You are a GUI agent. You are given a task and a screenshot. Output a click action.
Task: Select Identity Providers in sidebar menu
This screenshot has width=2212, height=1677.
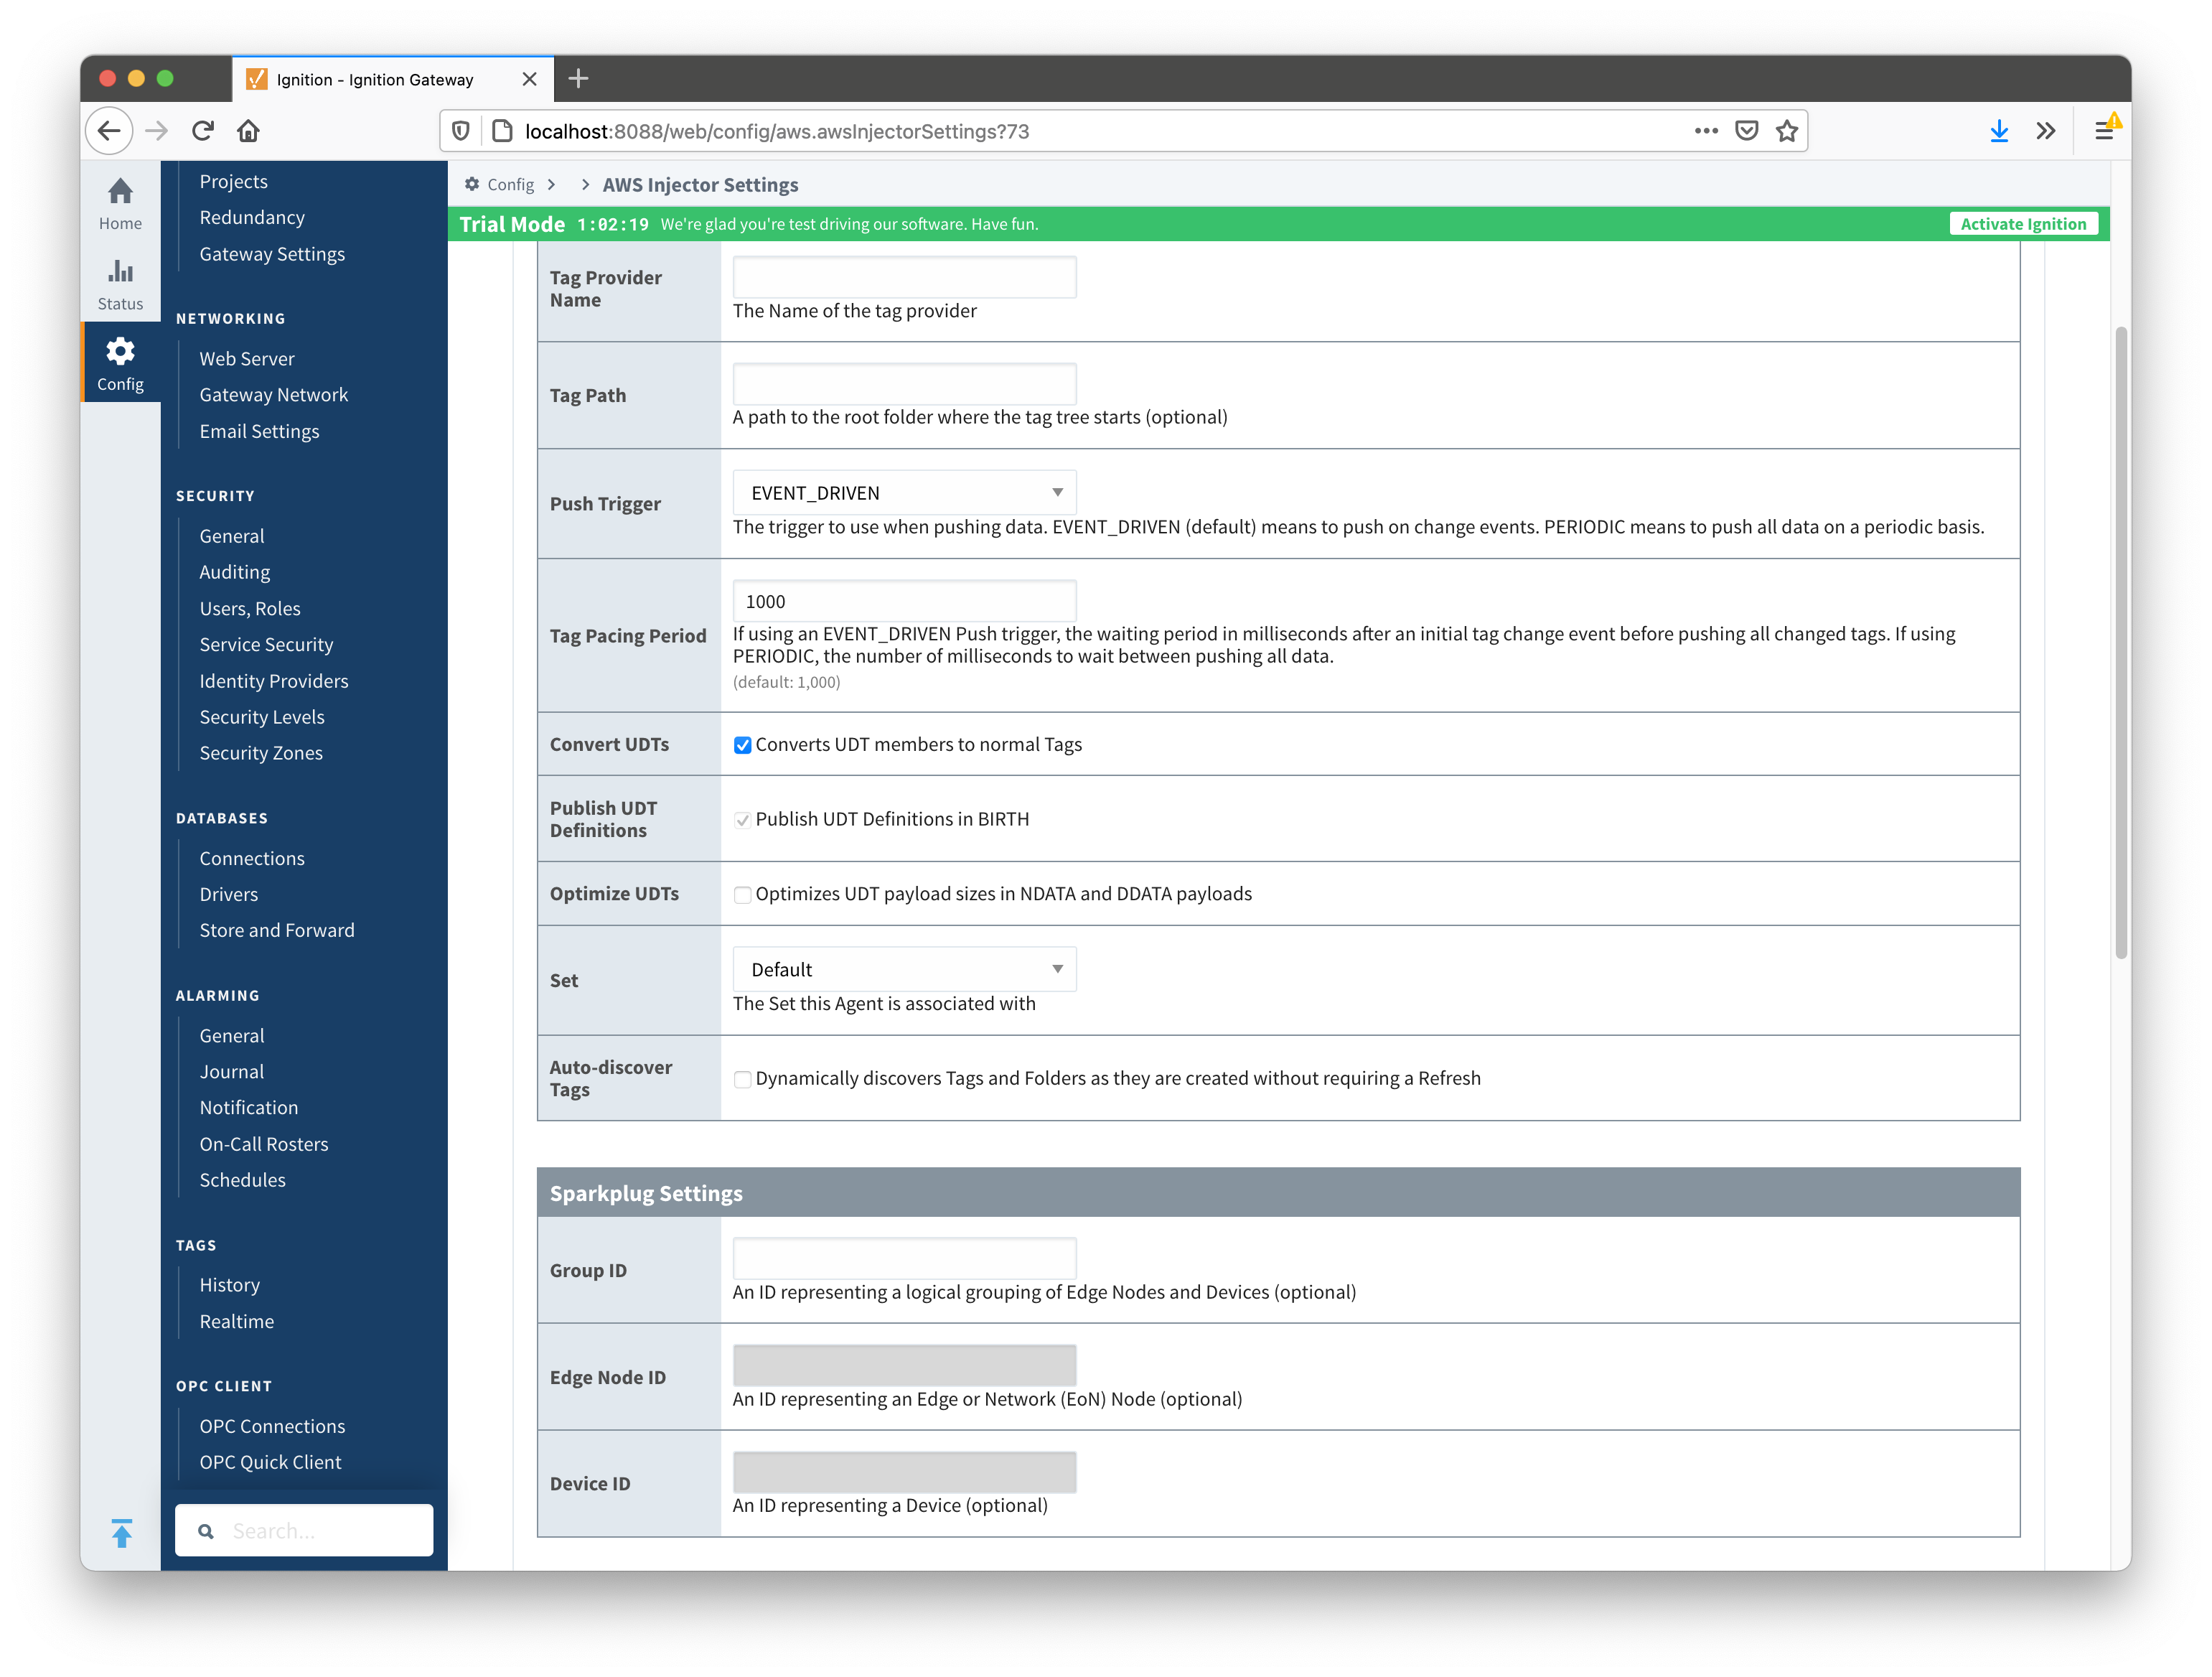[273, 681]
